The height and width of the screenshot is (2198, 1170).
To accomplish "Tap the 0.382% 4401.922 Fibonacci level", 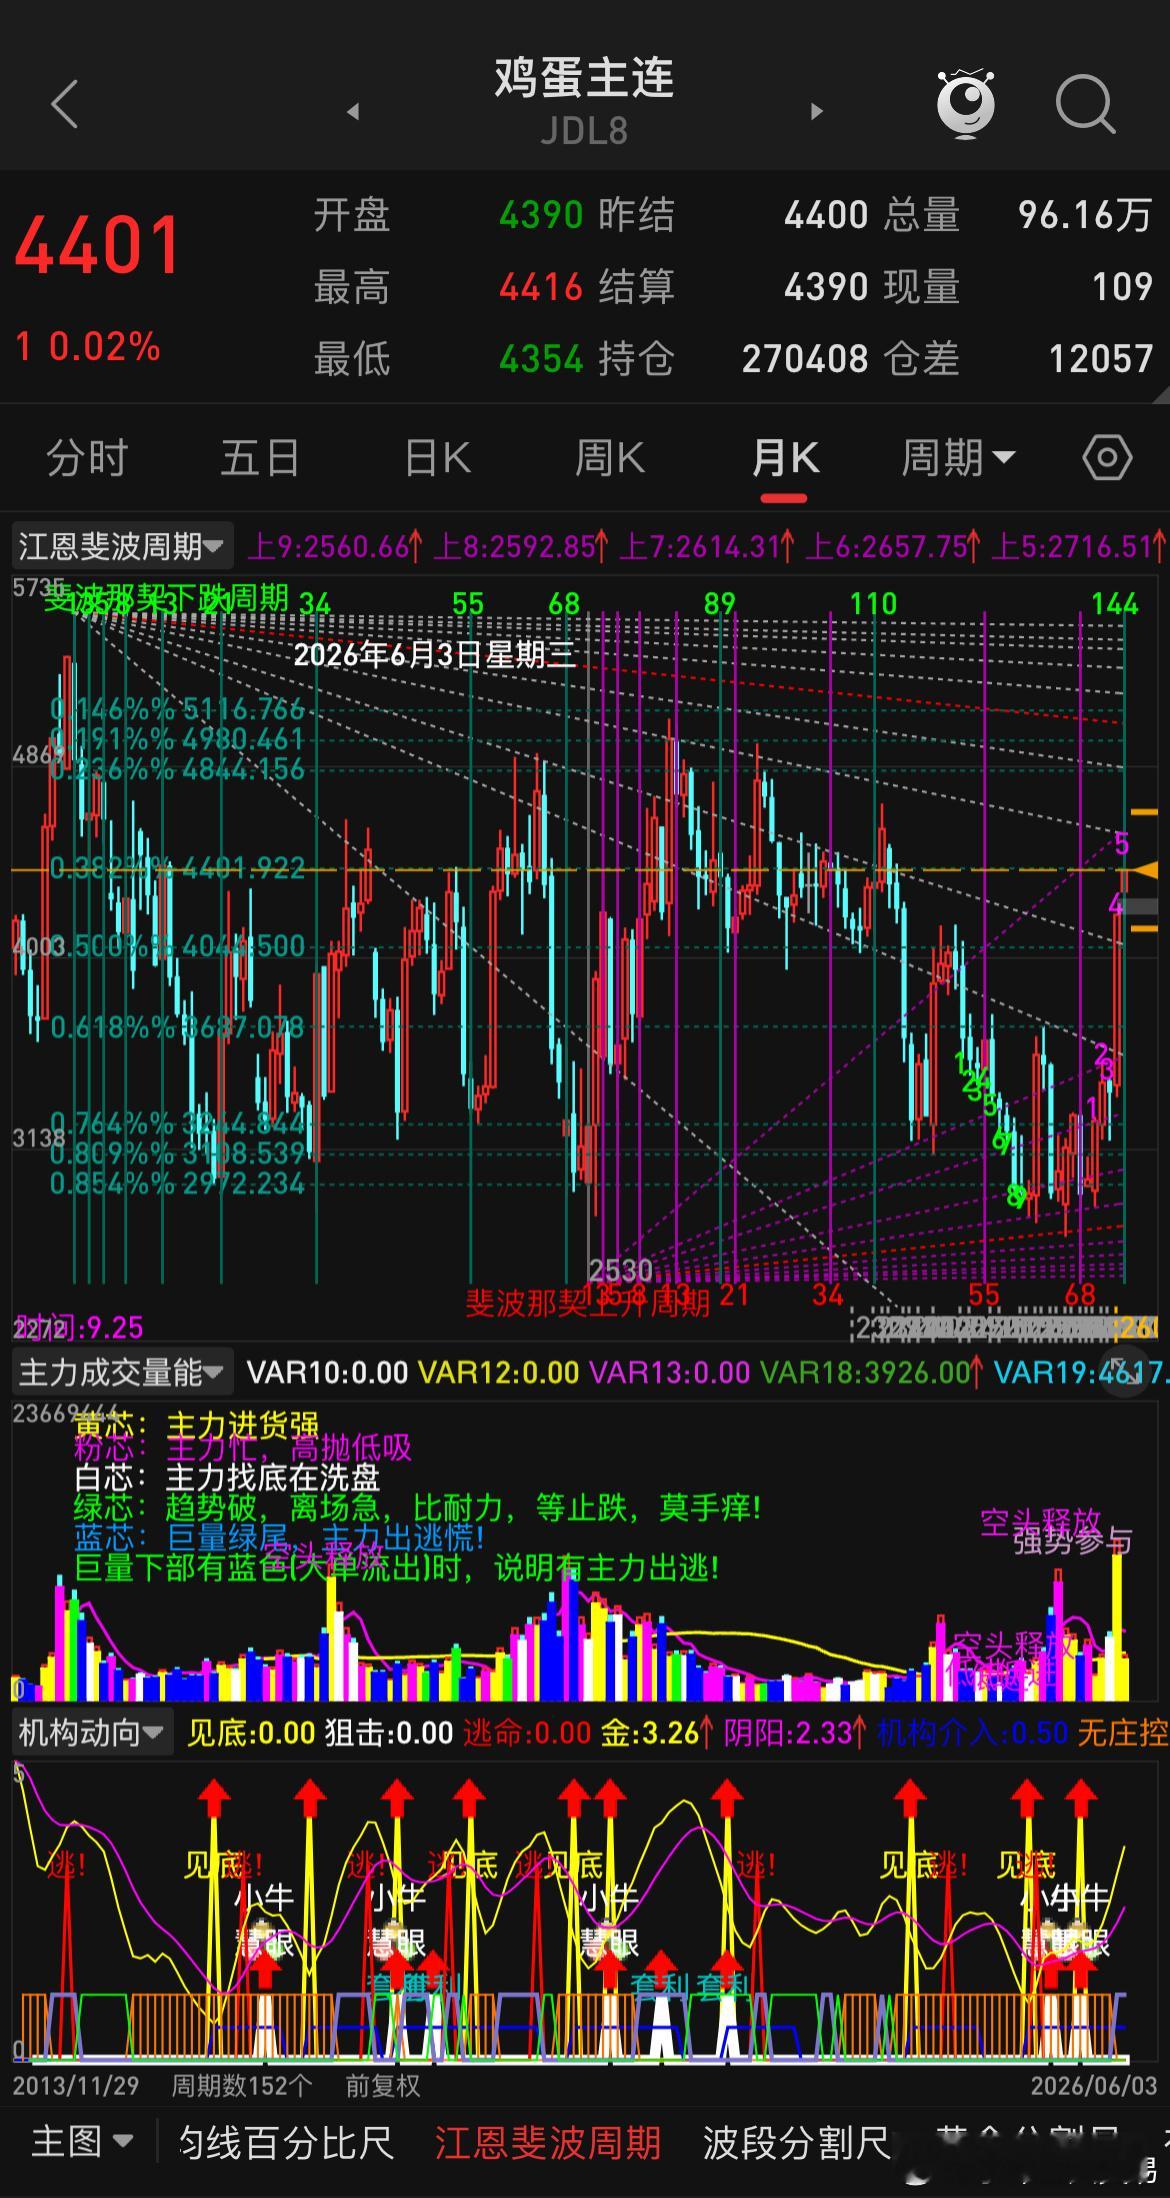I will coord(178,867).
